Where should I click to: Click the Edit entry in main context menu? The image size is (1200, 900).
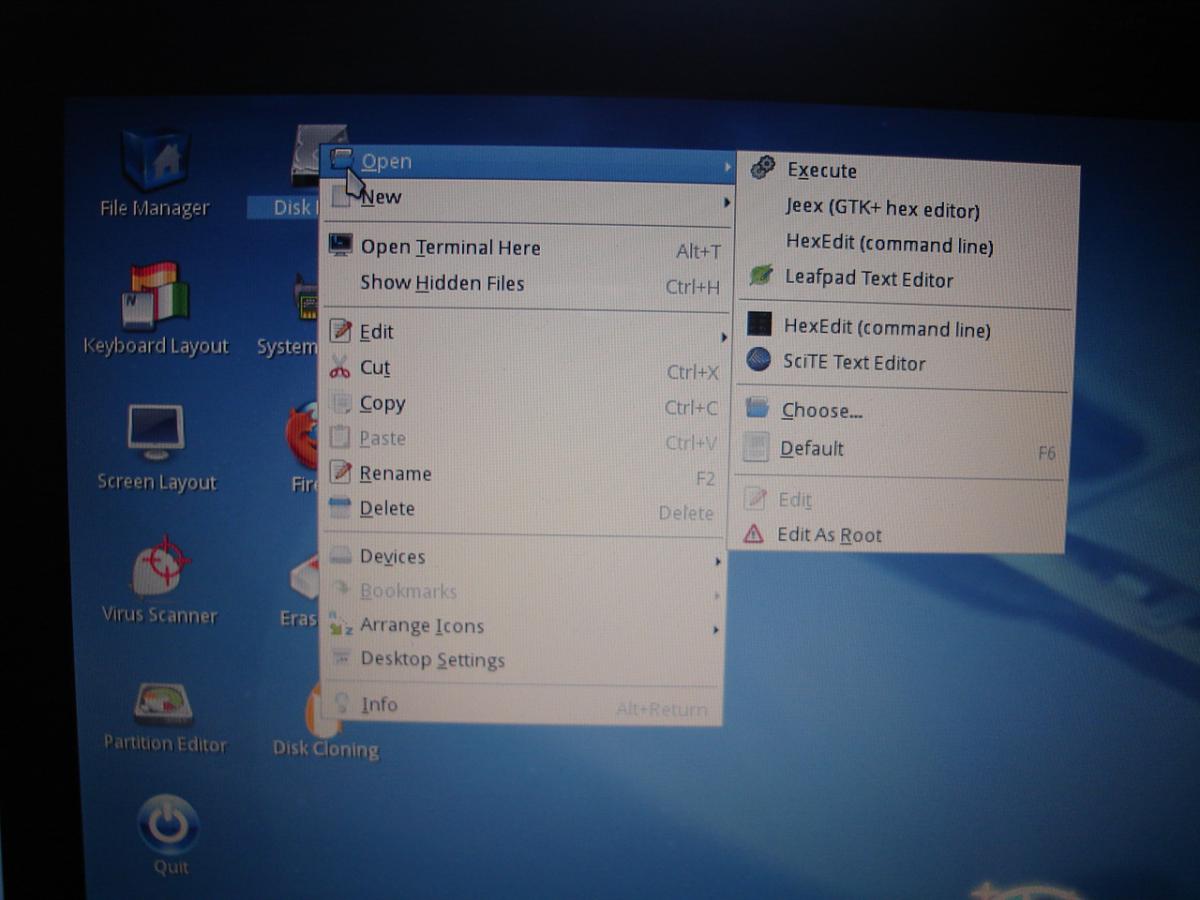(523, 333)
